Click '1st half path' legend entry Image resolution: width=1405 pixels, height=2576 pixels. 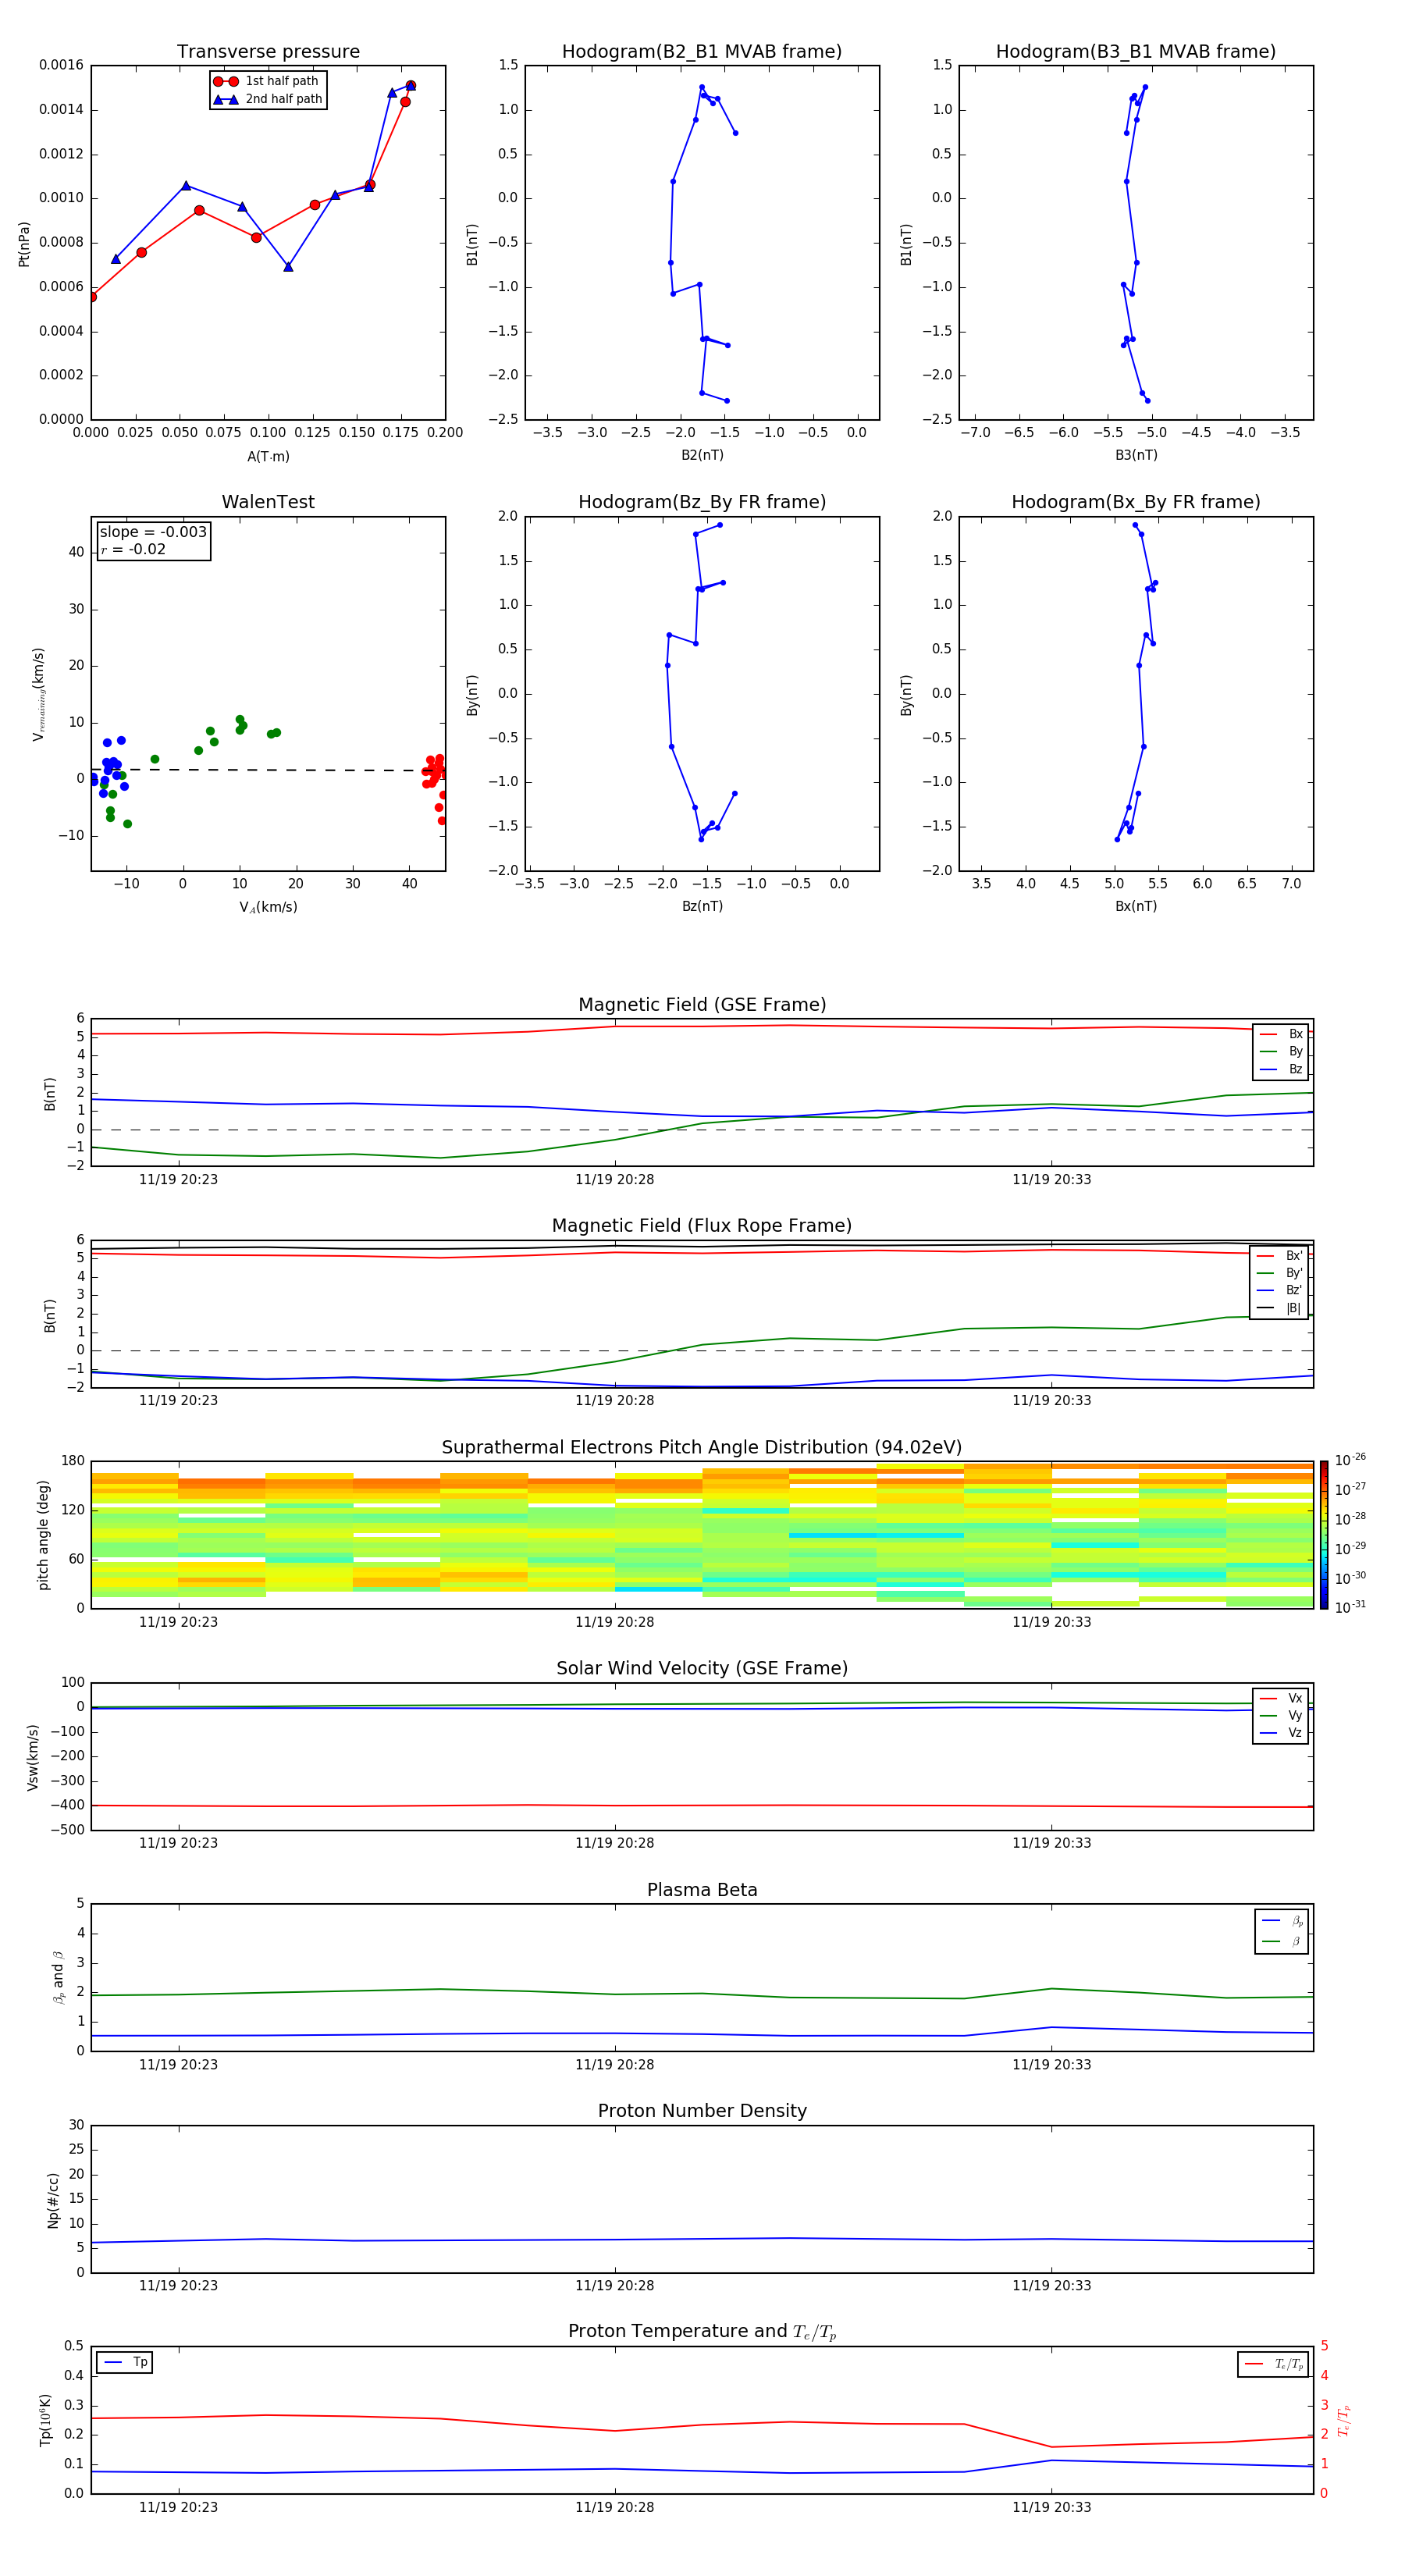pos(267,81)
